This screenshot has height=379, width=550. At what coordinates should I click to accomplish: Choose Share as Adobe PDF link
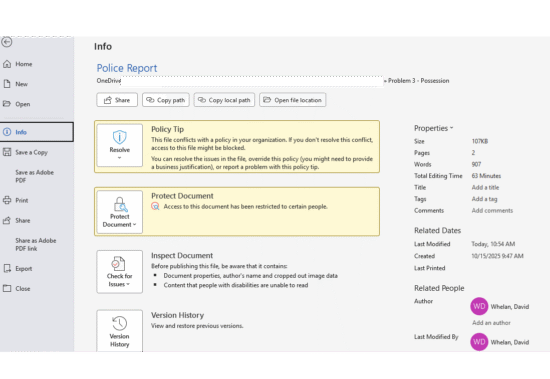click(37, 244)
